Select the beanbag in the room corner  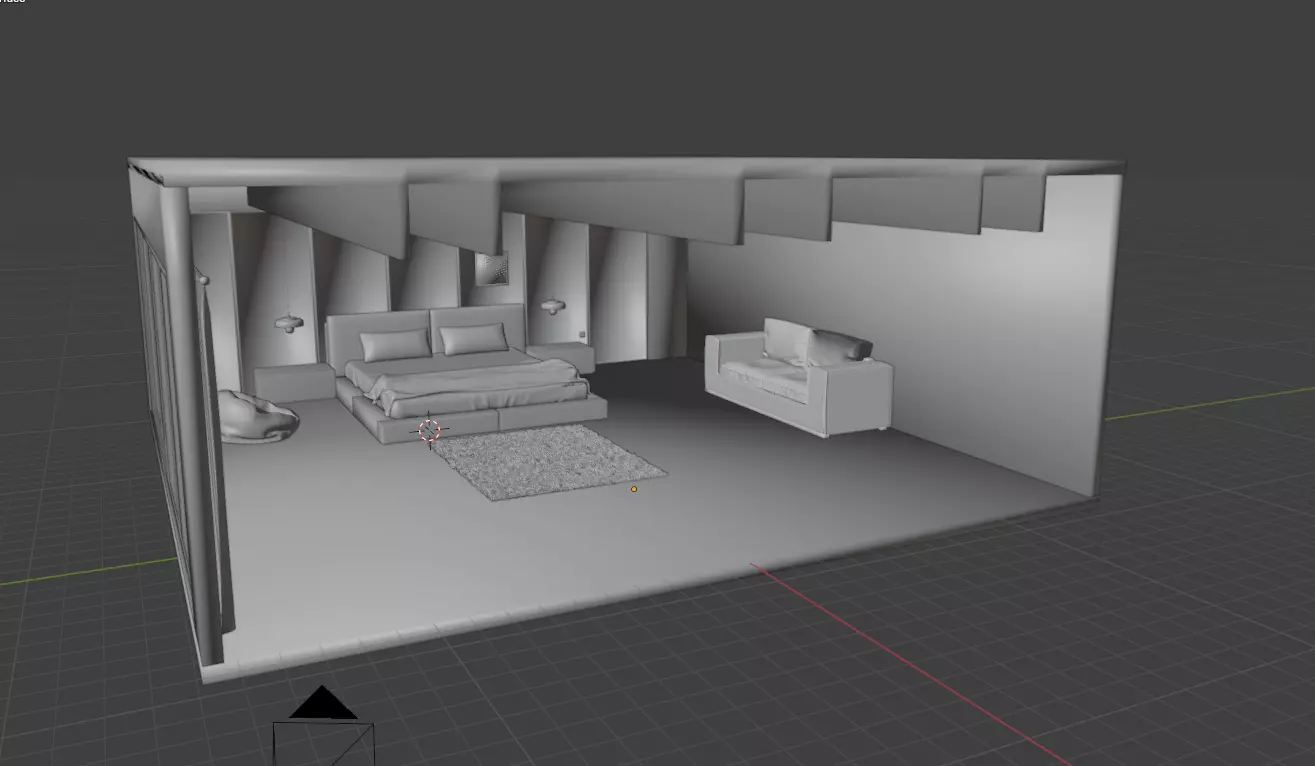click(x=258, y=416)
